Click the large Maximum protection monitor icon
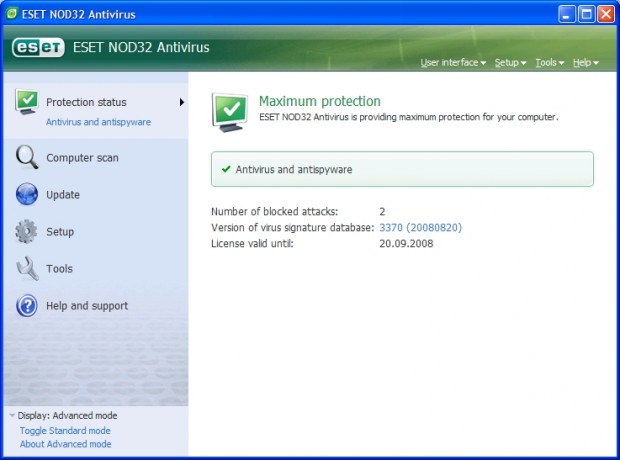Viewport: 620px width, 460px height. coord(230,112)
